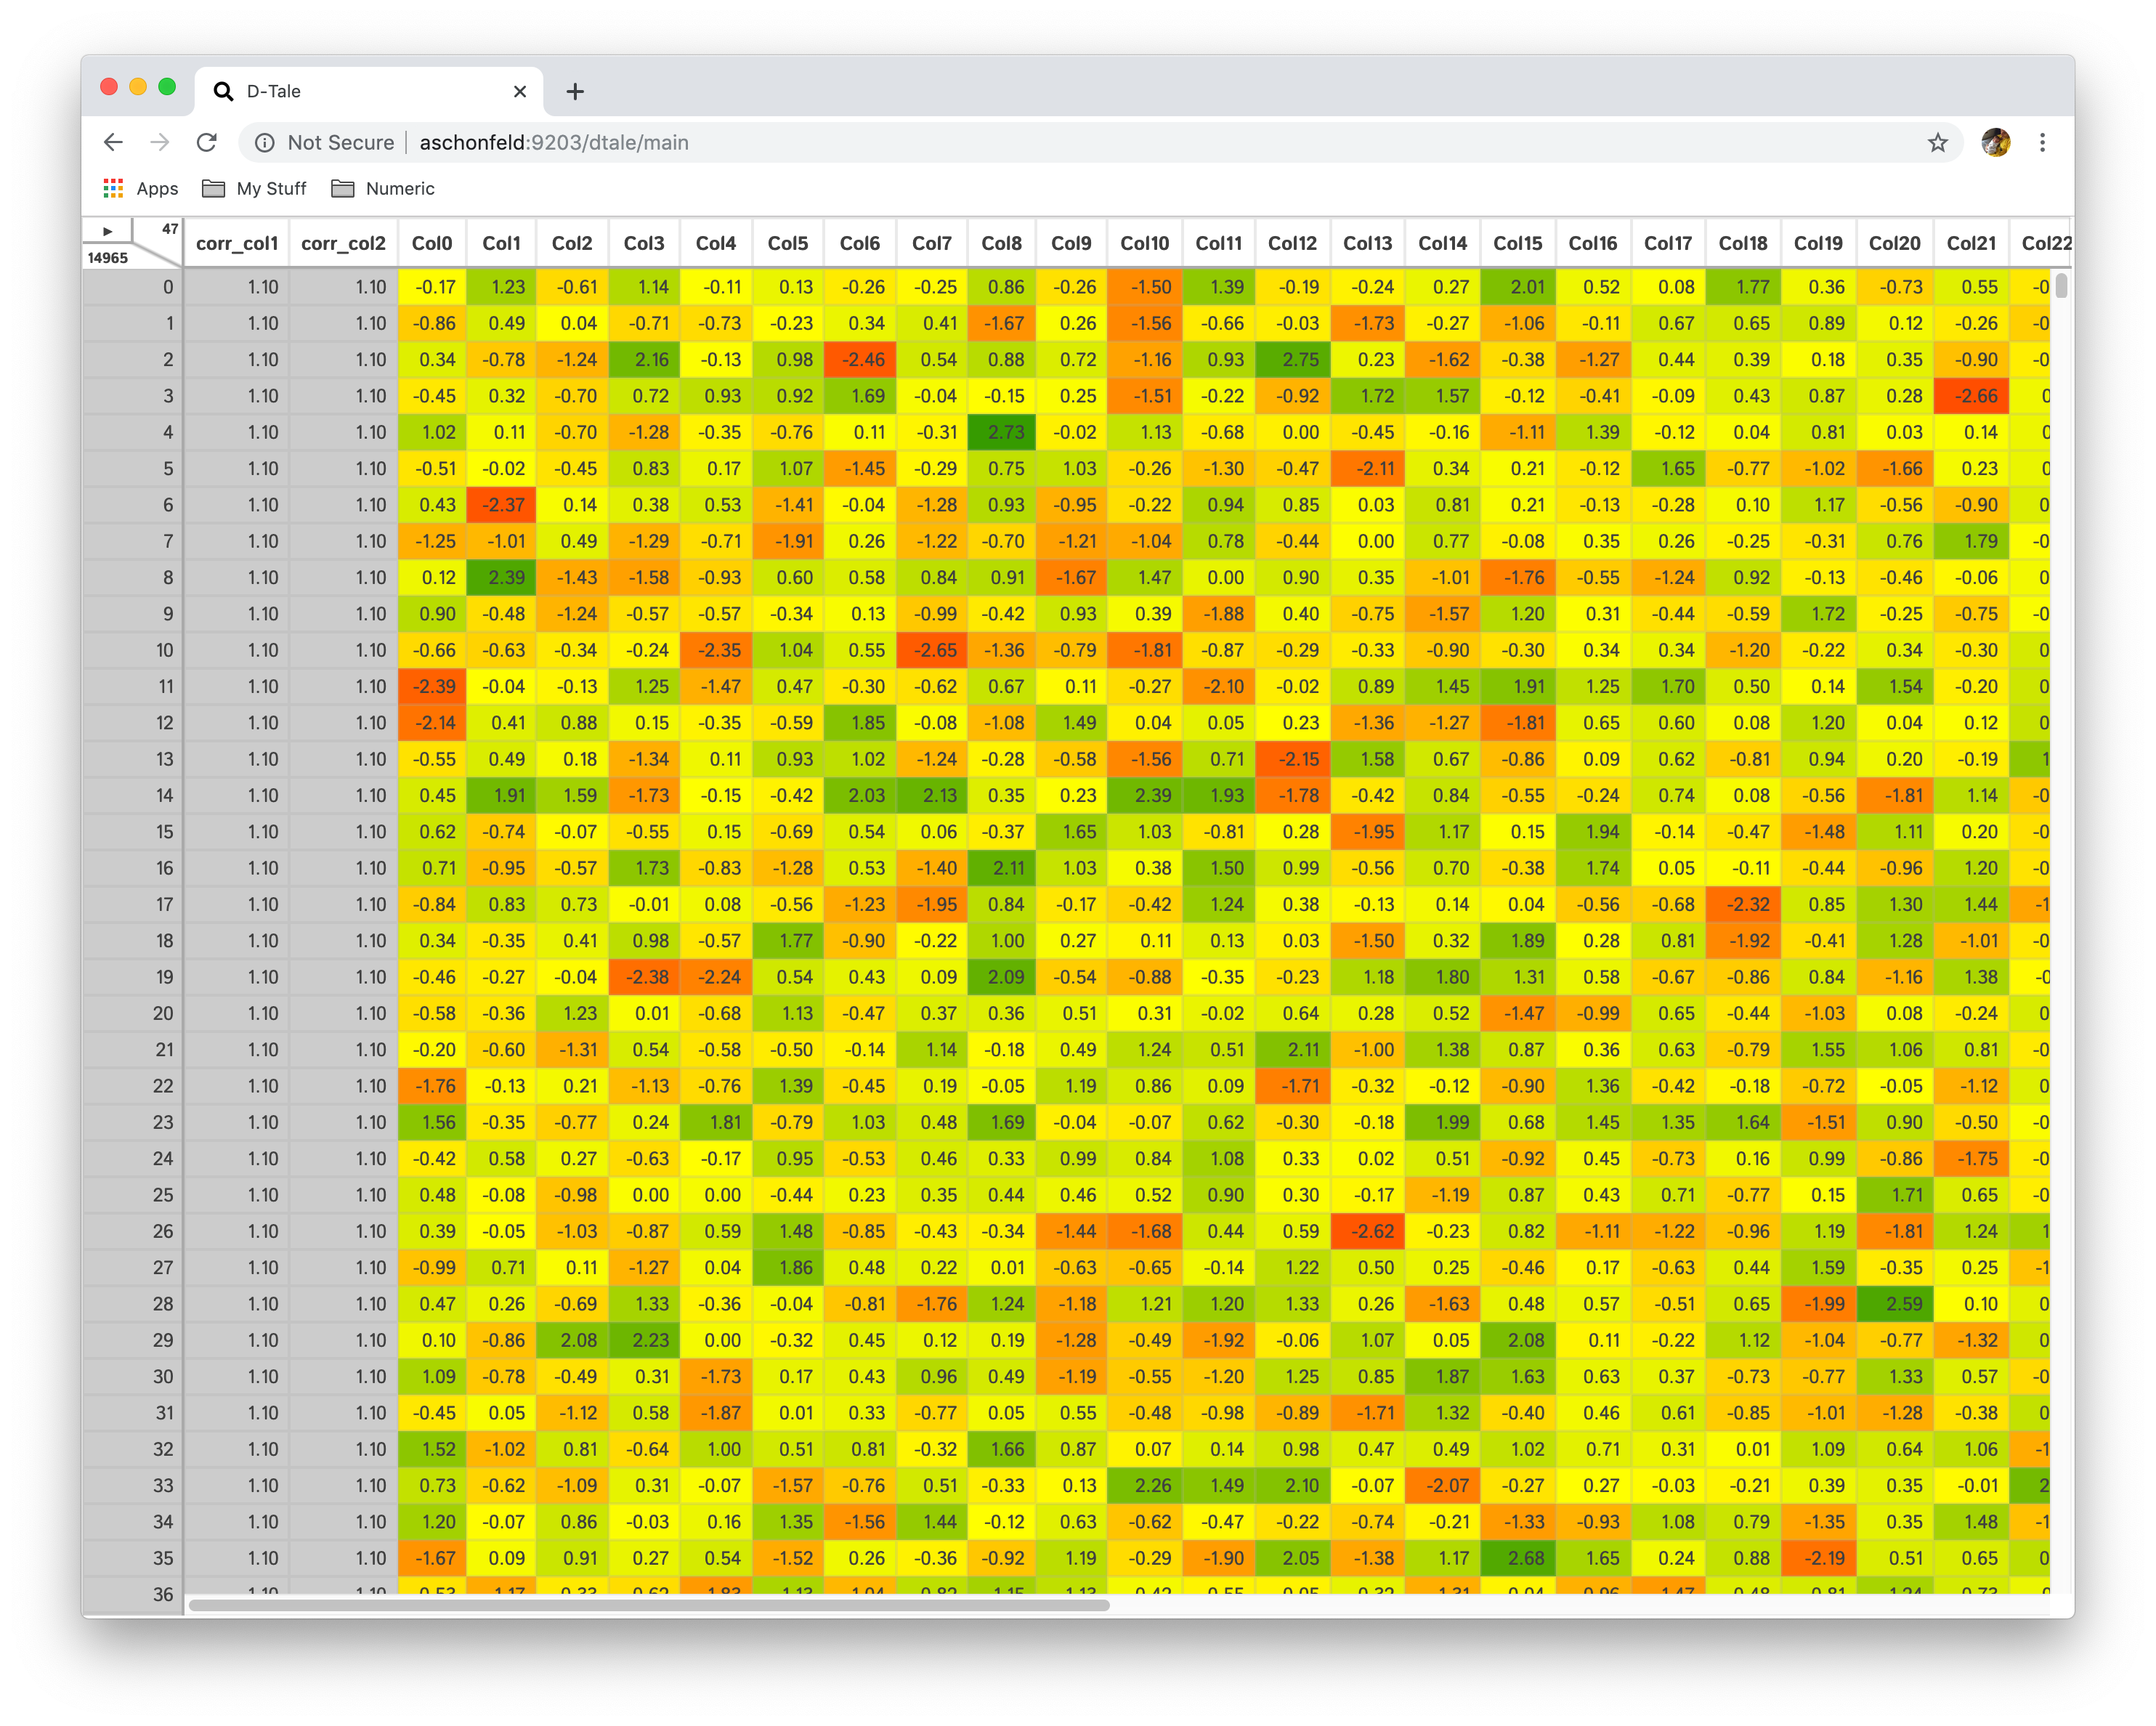This screenshot has height=1726, width=2156.
Task: Click the address bar URL
Action: pos(554,142)
